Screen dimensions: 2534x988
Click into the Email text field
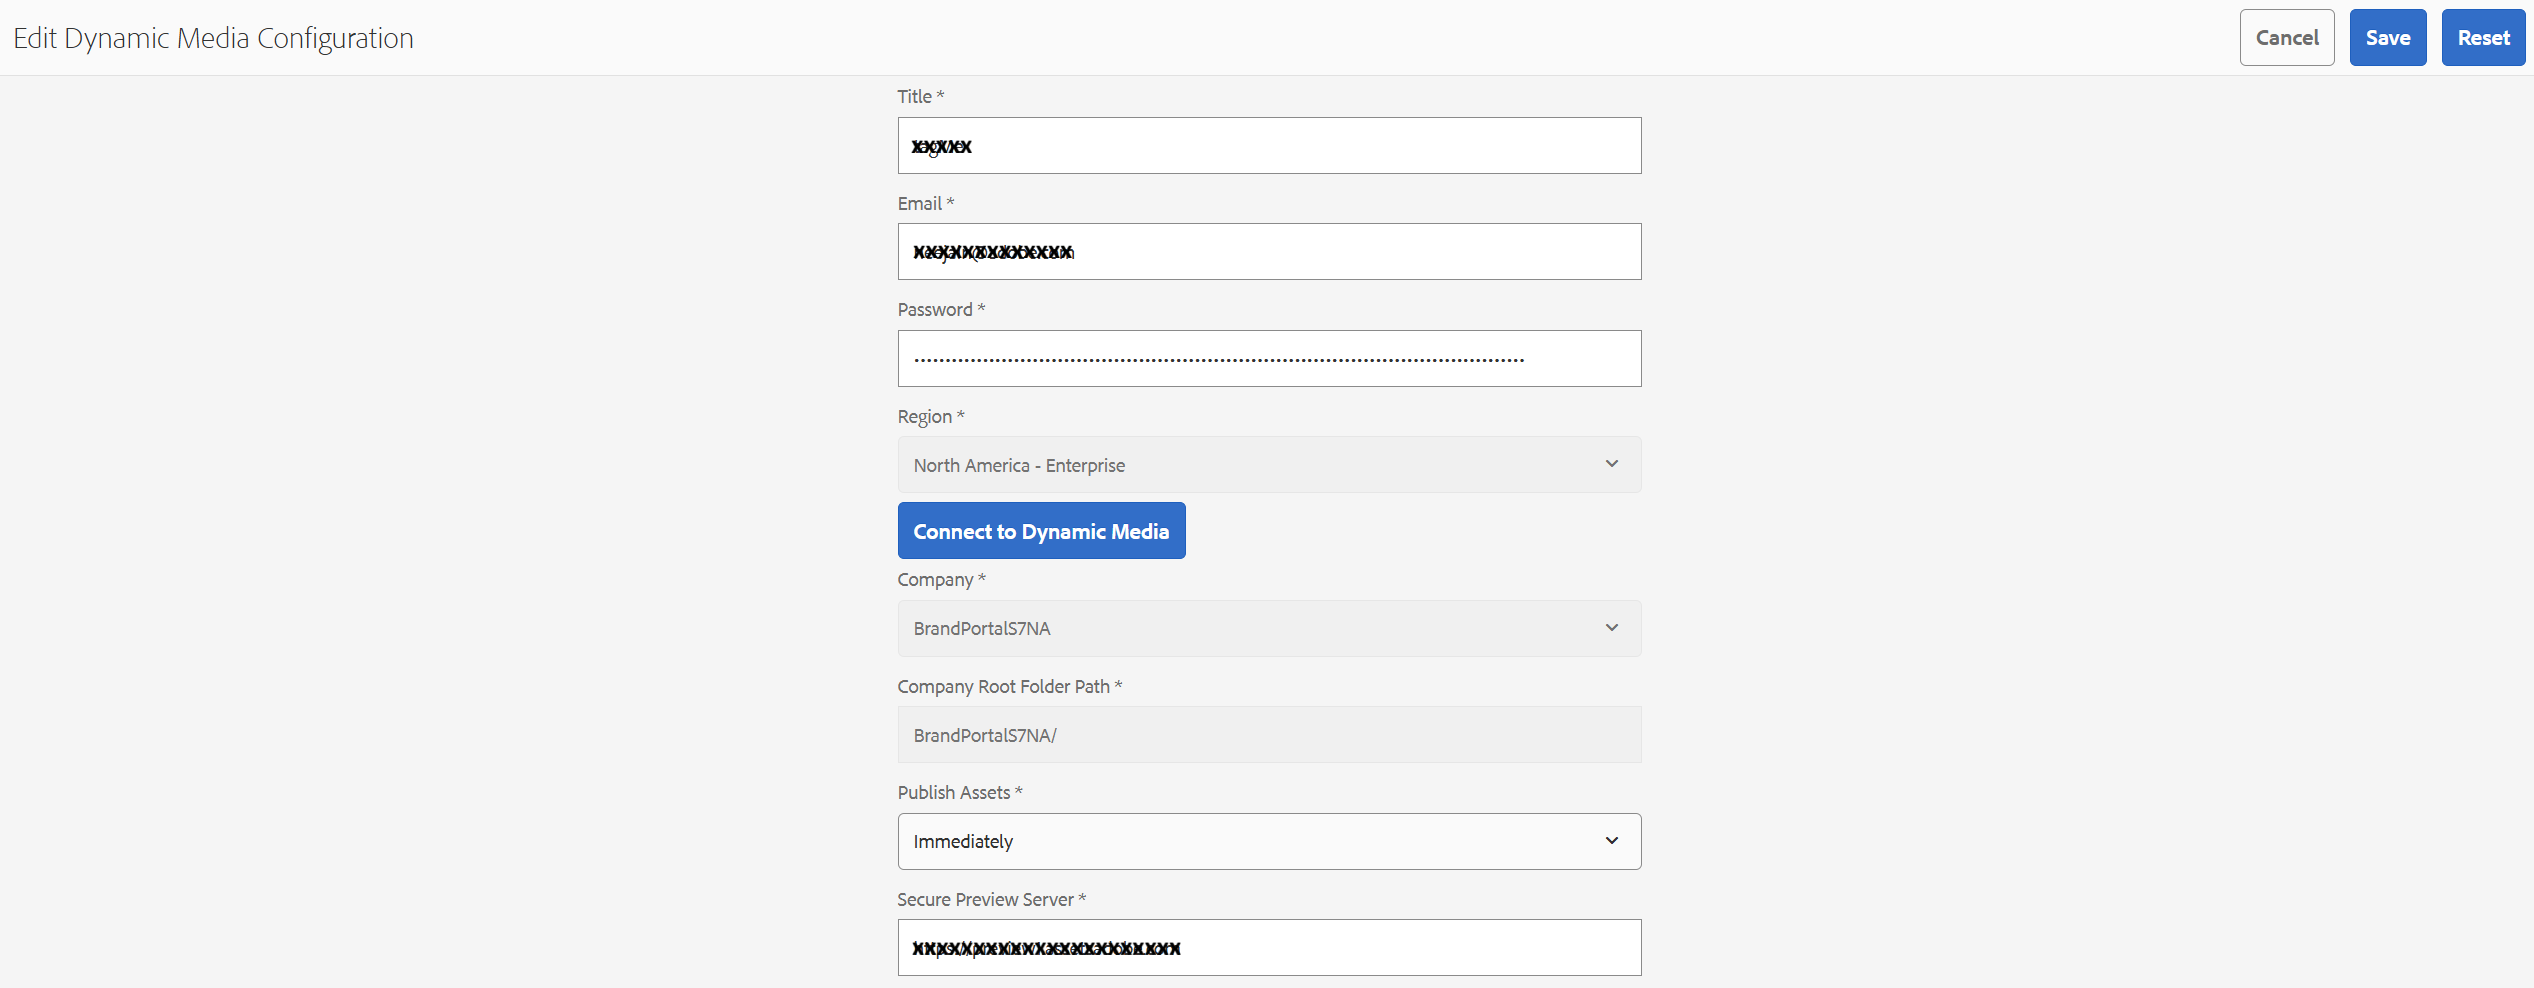click(x=1268, y=252)
